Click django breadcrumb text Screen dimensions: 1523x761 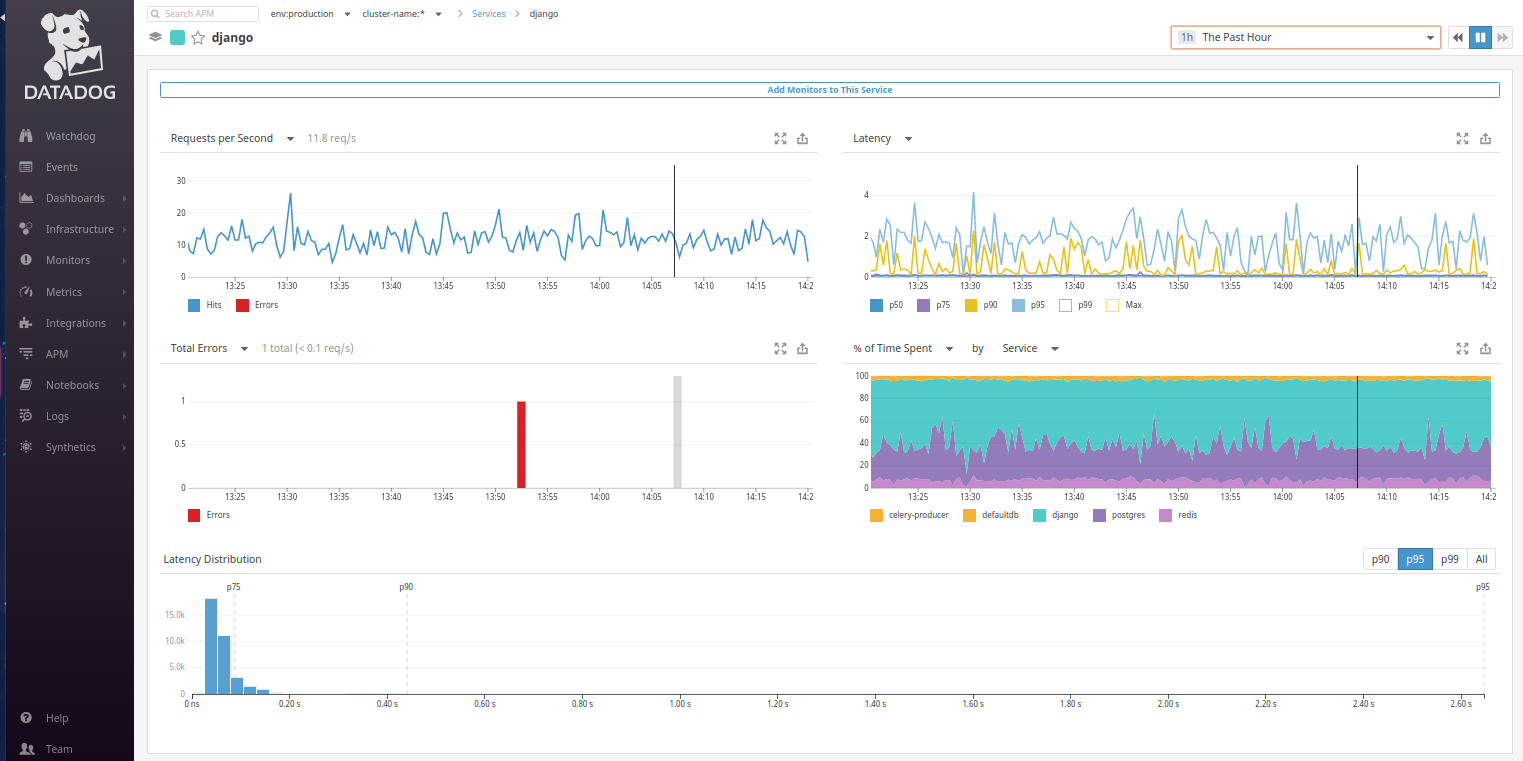tap(544, 14)
